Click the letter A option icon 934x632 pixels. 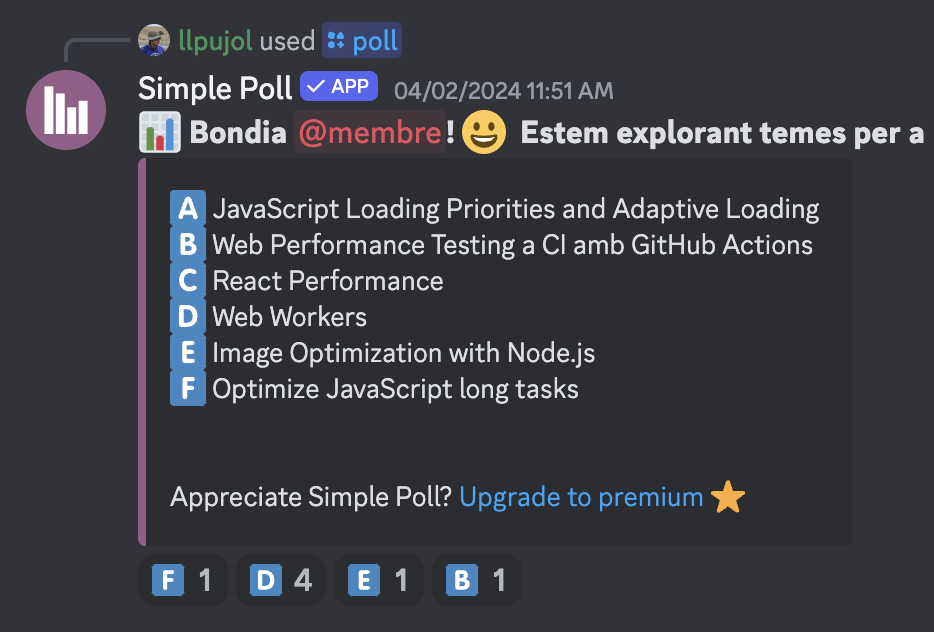pyautogui.click(x=188, y=209)
